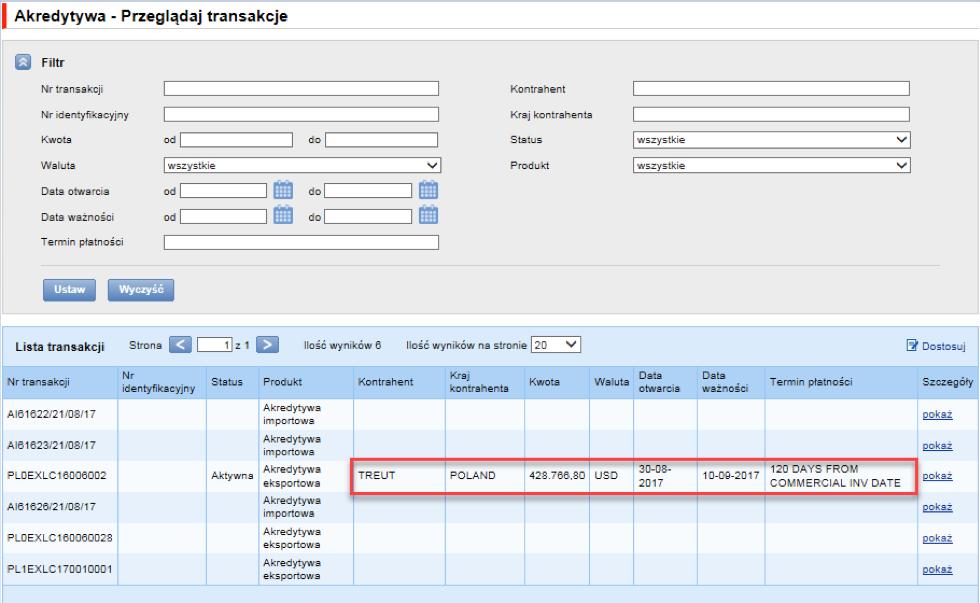980x603 pixels.
Task: Click the Ustaw button
Action: [x=69, y=290]
